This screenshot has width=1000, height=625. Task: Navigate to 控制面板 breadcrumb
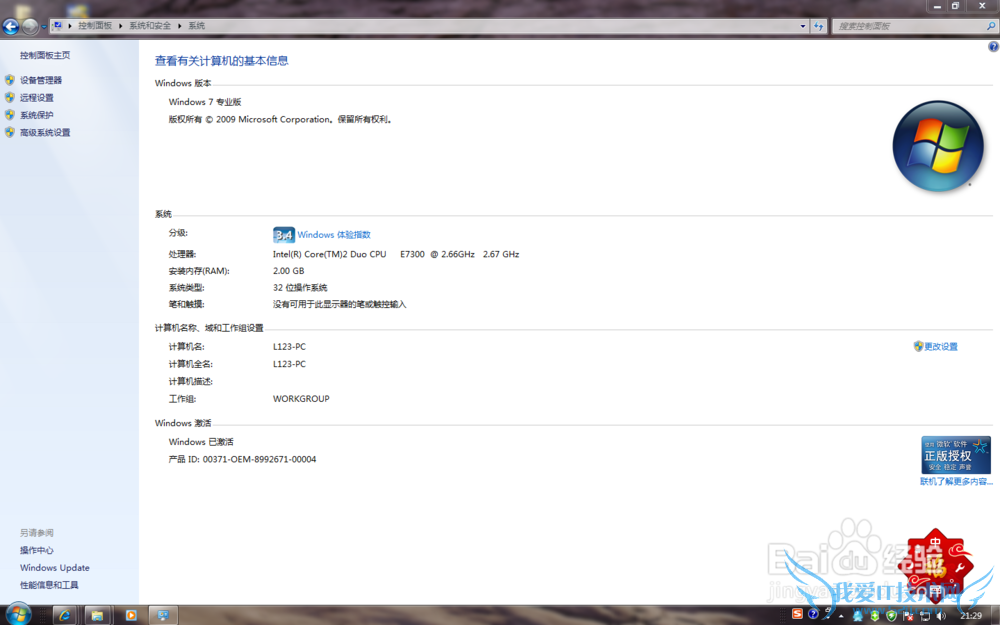tap(95, 26)
